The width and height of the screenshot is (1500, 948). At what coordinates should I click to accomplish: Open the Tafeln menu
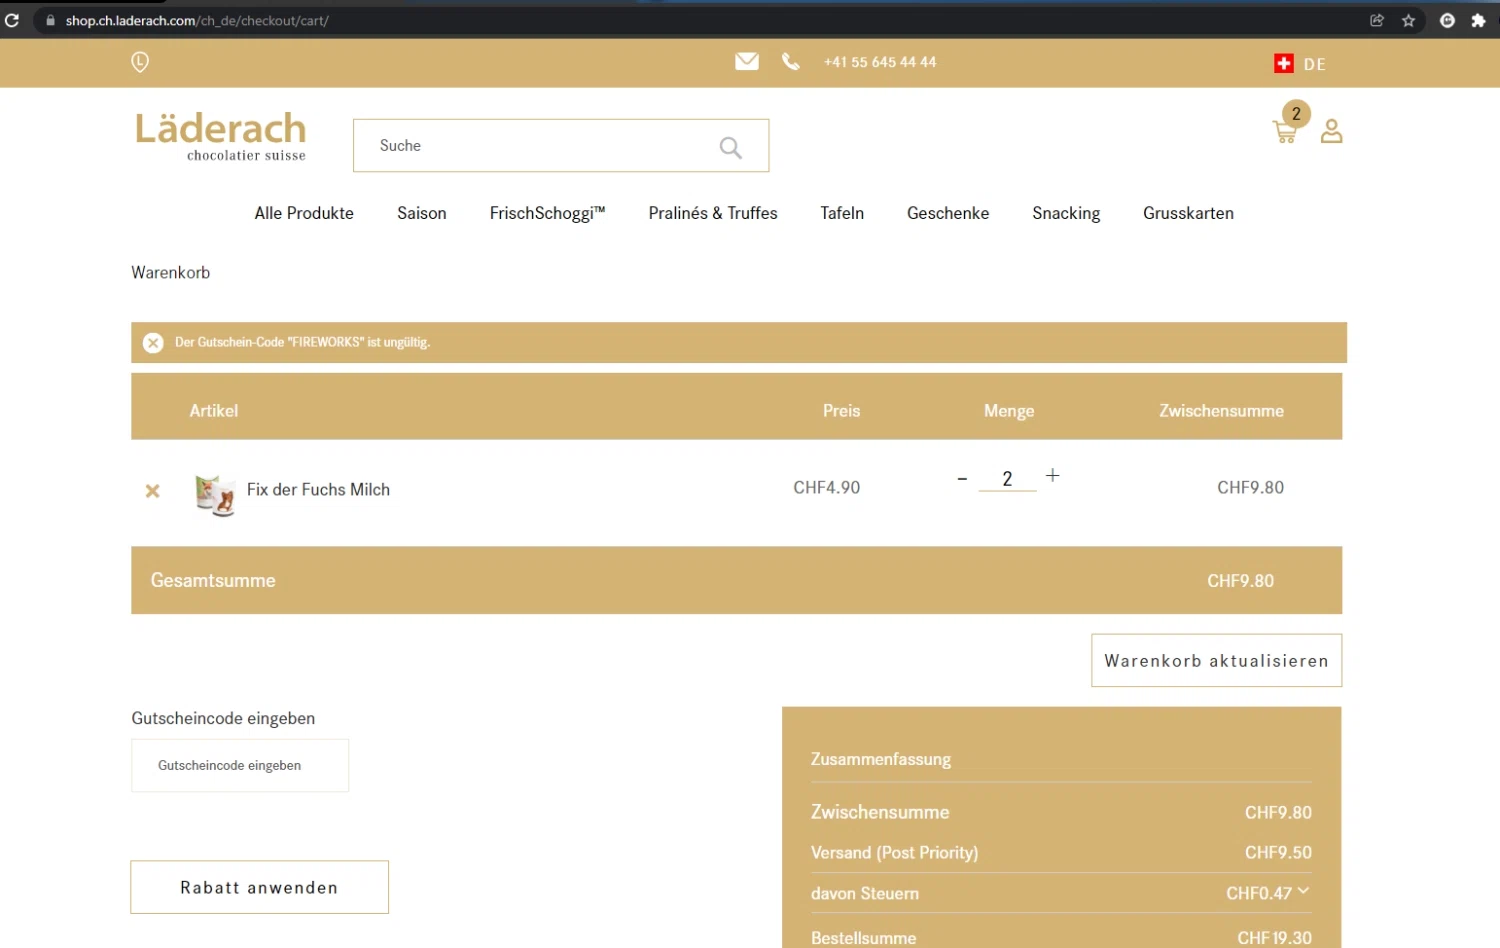tap(842, 213)
